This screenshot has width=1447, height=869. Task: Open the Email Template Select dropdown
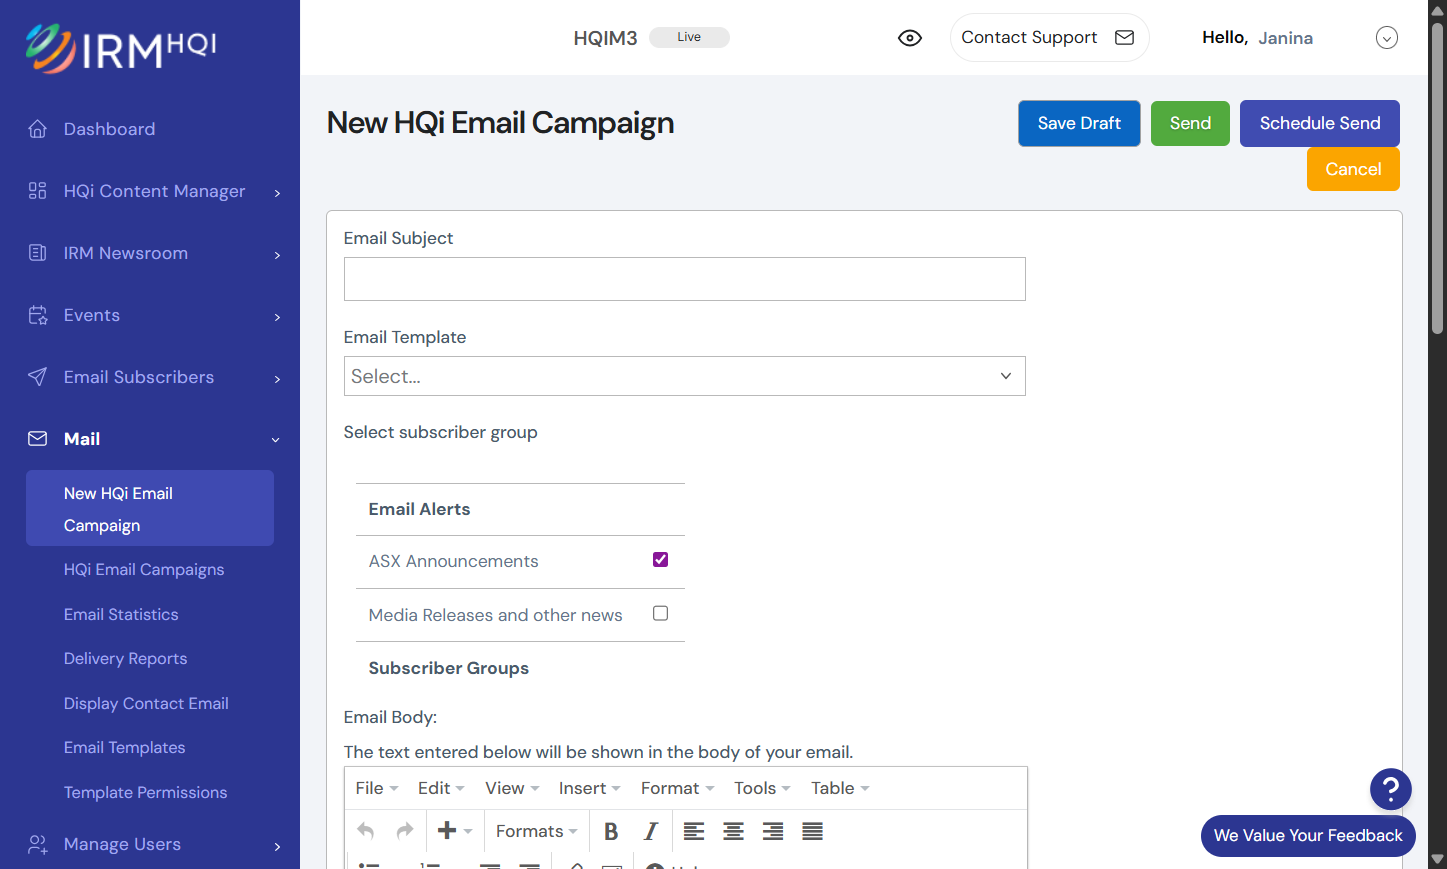click(x=685, y=376)
